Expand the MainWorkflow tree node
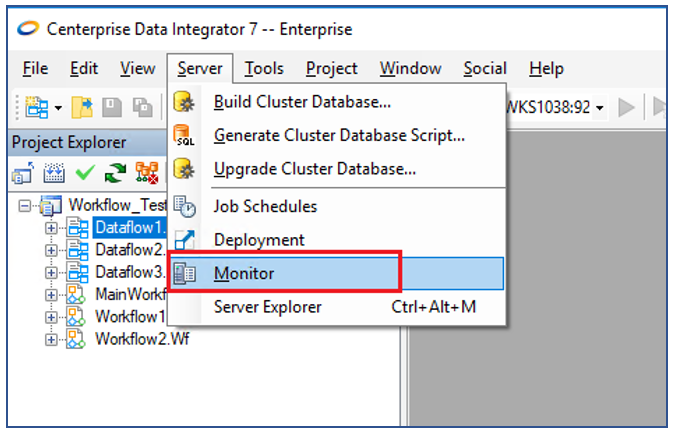 point(51,294)
